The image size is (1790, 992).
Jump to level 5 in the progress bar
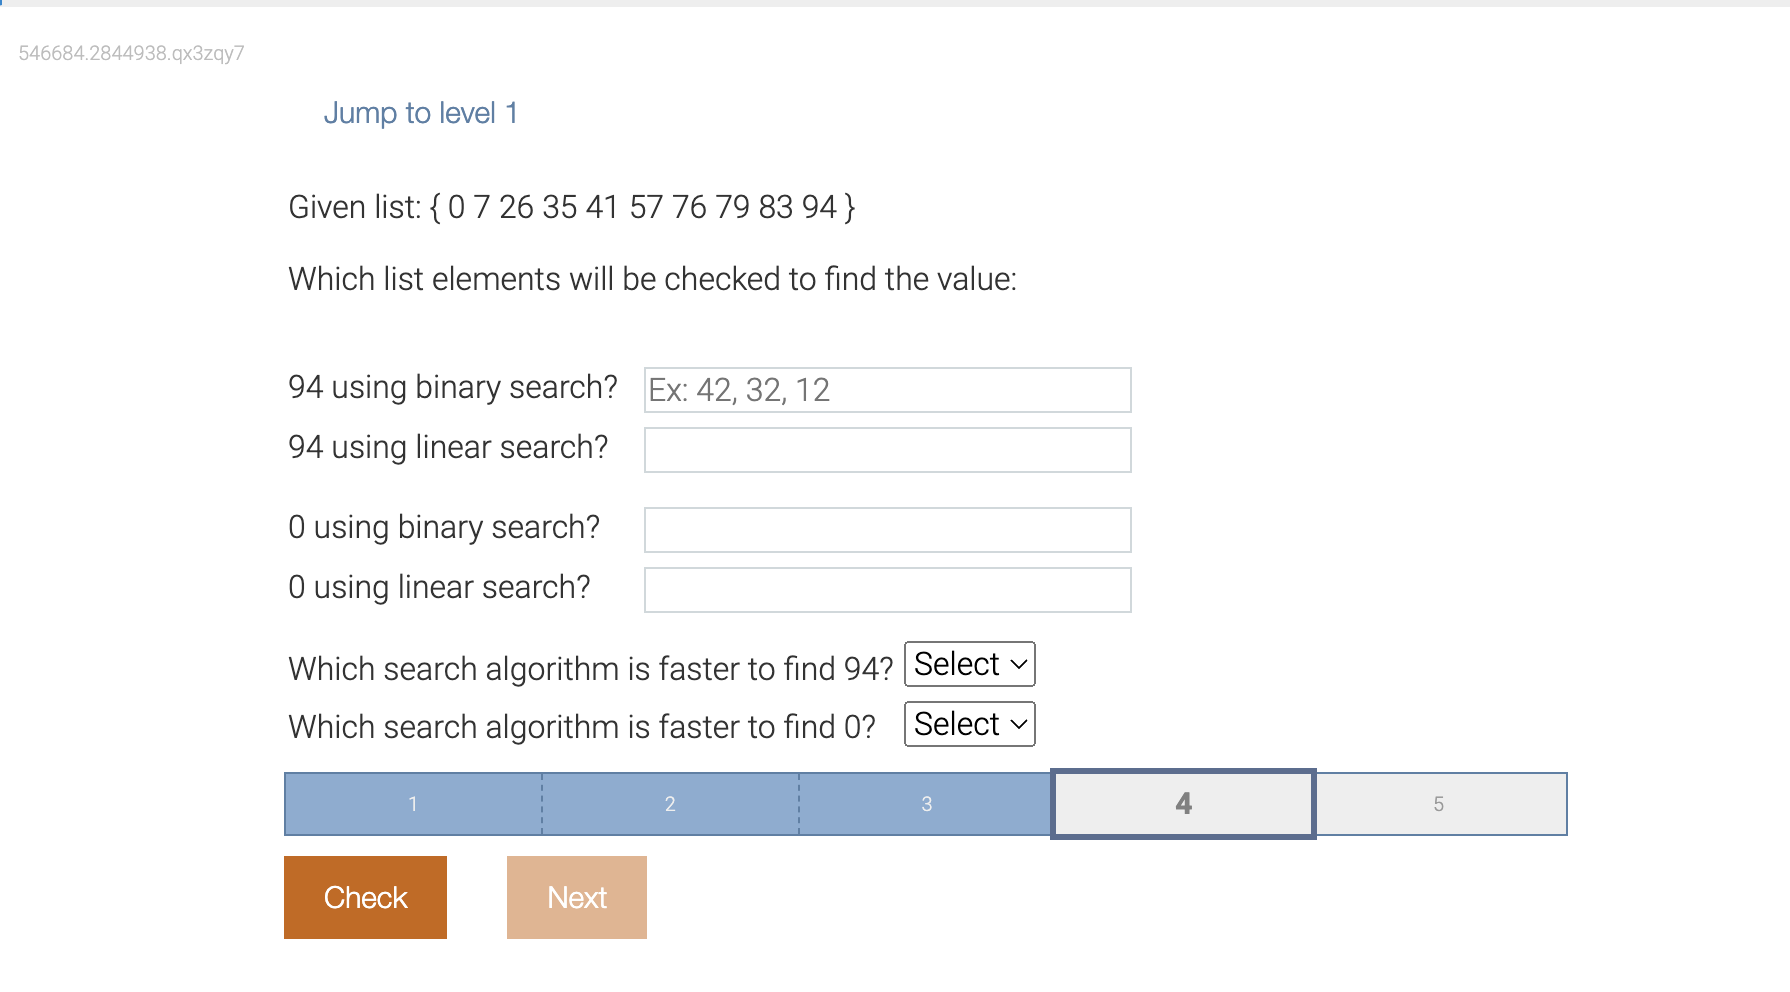(x=1440, y=803)
